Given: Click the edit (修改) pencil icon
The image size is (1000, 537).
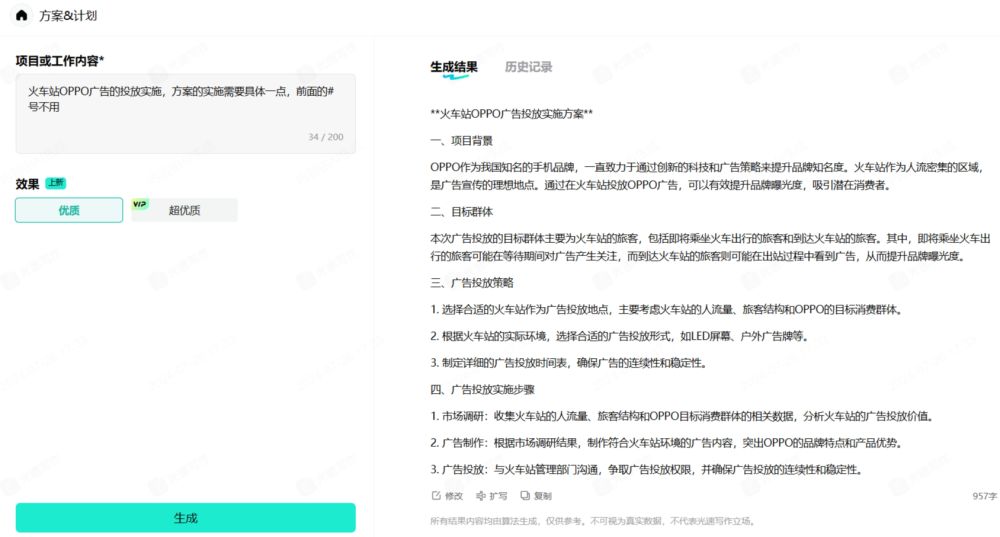Looking at the screenshot, I should coord(436,496).
